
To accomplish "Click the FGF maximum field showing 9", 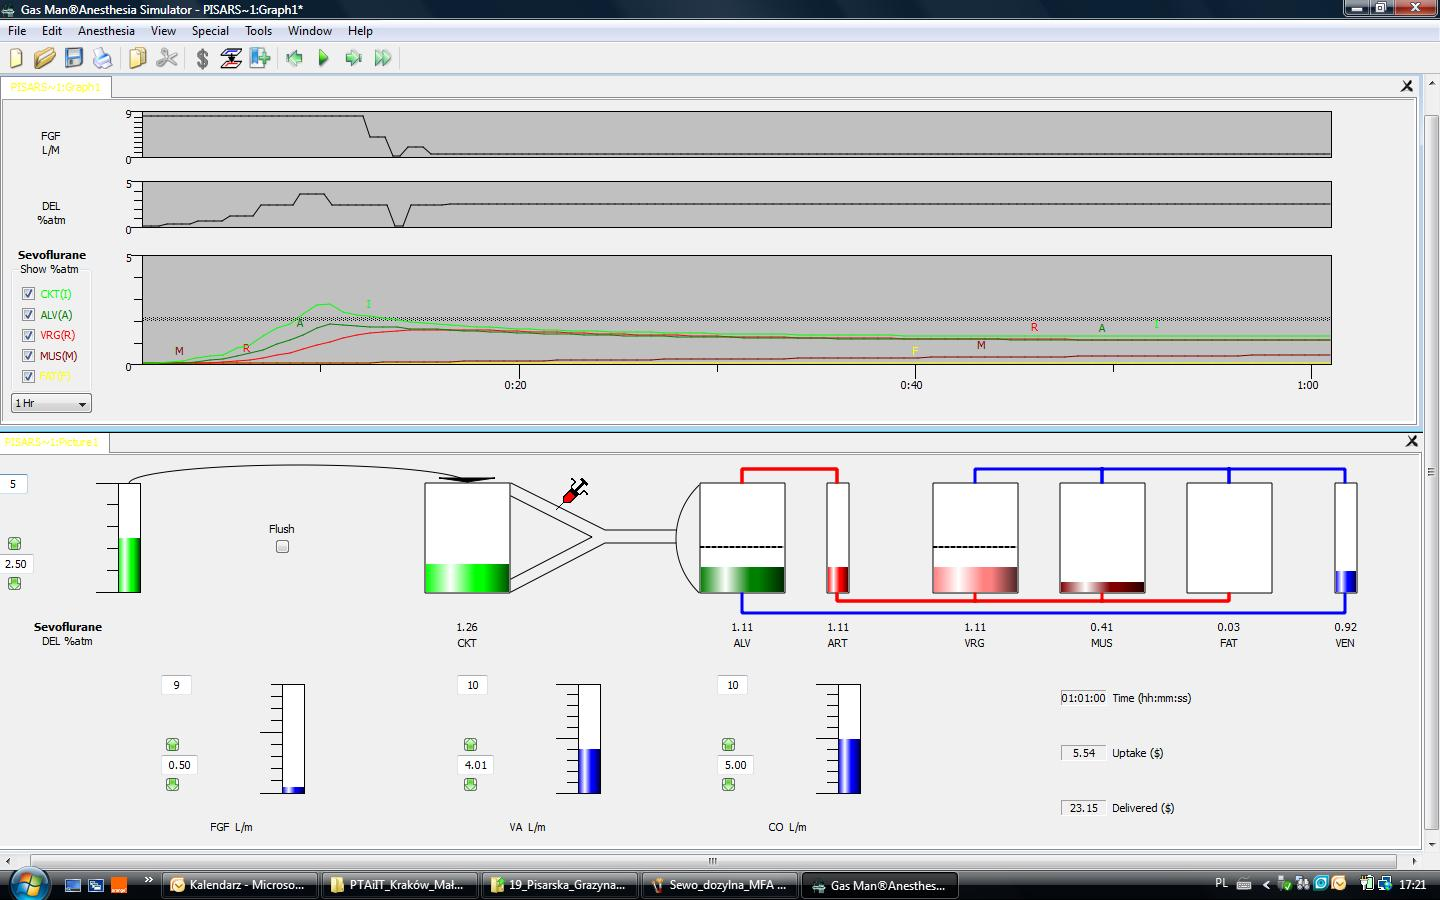I will (176, 685).
